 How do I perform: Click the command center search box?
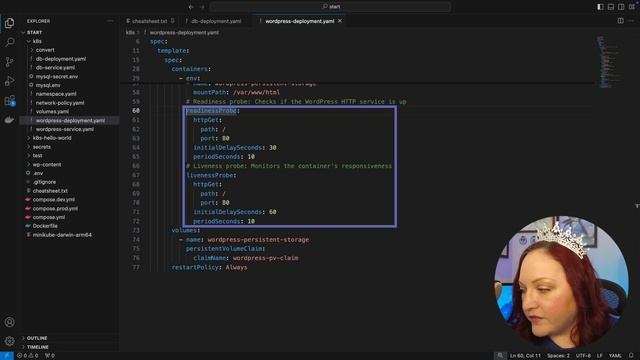(x=330, y=7)
